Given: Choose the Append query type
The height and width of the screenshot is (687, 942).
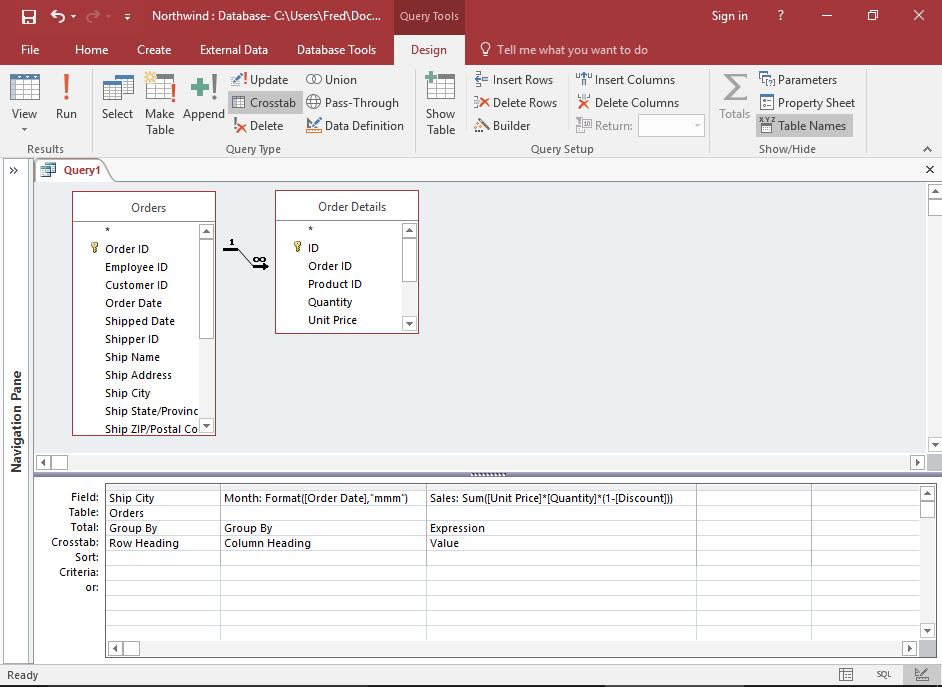Looking at the screenshot, I should coord(204,97).
